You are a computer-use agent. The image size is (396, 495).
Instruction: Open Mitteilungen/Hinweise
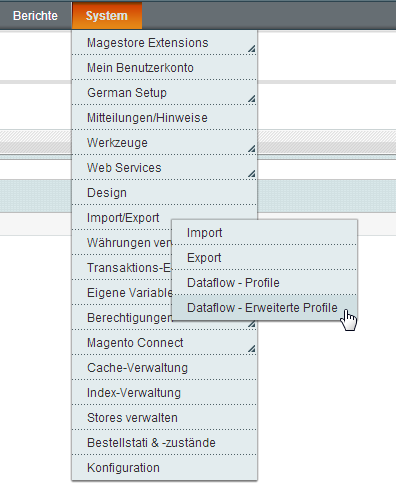tap(164, 118)
